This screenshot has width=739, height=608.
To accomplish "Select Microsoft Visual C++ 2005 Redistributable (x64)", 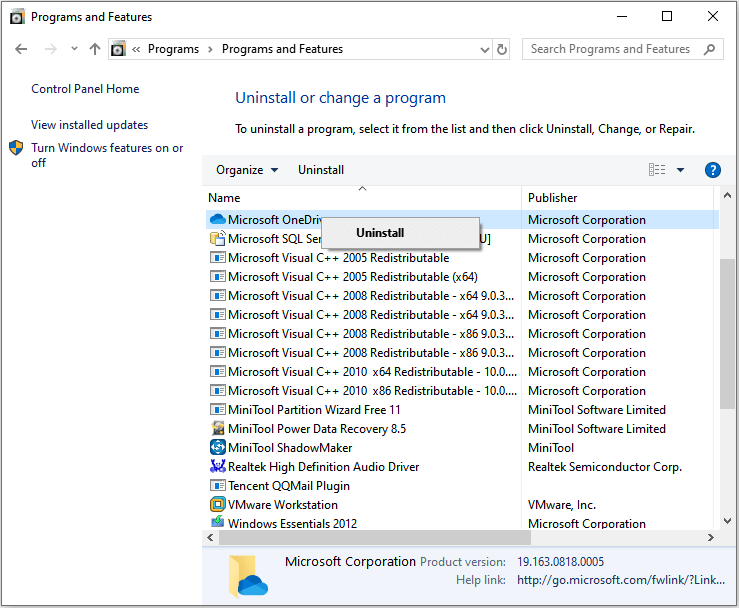I will tap(353, 277).
